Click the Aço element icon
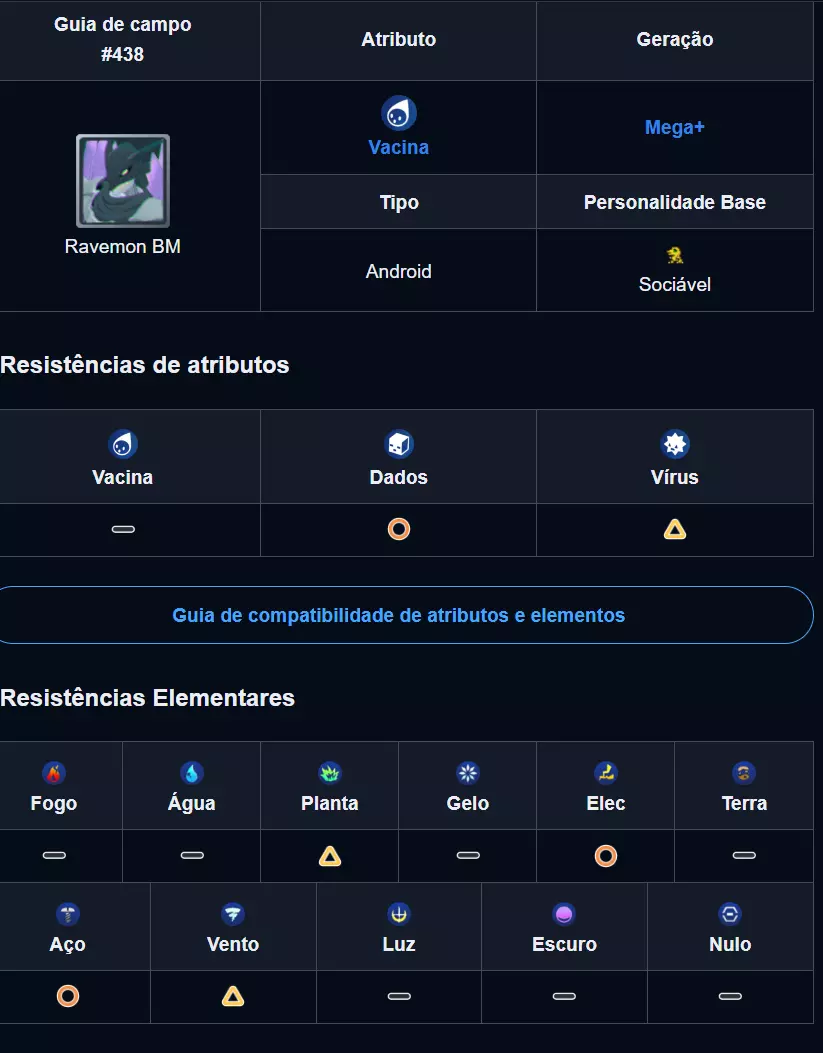This screenshot has height=1053, width=823. pyautogui.click(x=68, y=914)
